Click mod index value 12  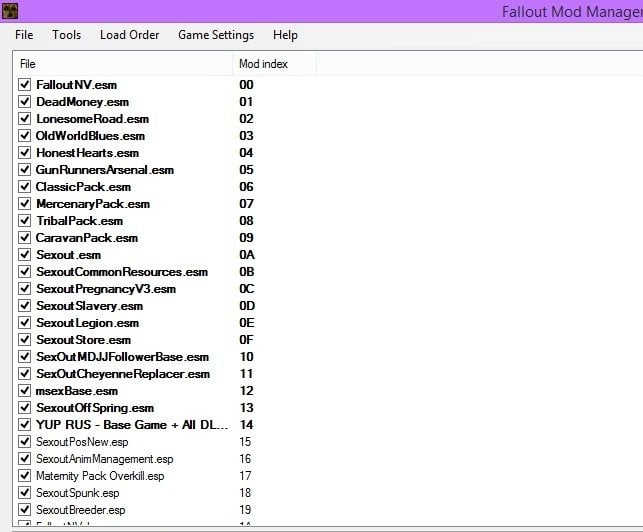tap(246, 391)
